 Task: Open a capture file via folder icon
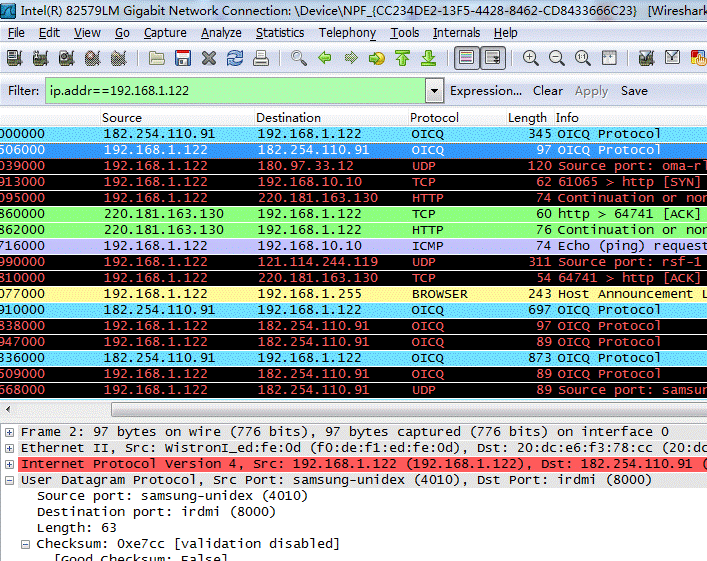click(156, 58)
